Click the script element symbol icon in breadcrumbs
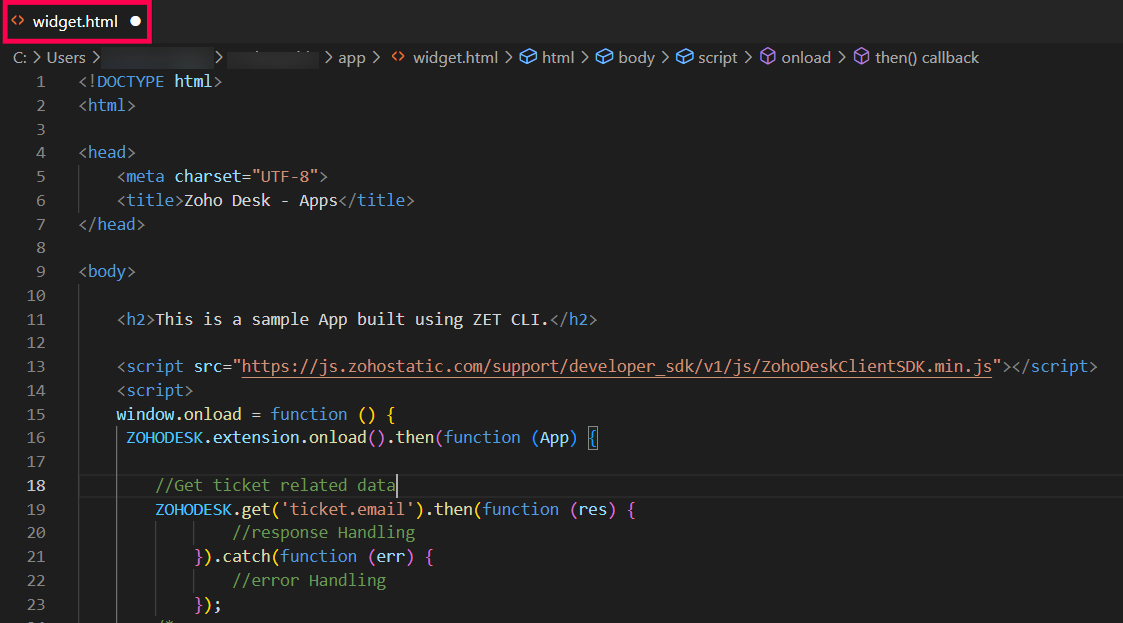Viewport: 1123px width, 623px height. point(684,58)
